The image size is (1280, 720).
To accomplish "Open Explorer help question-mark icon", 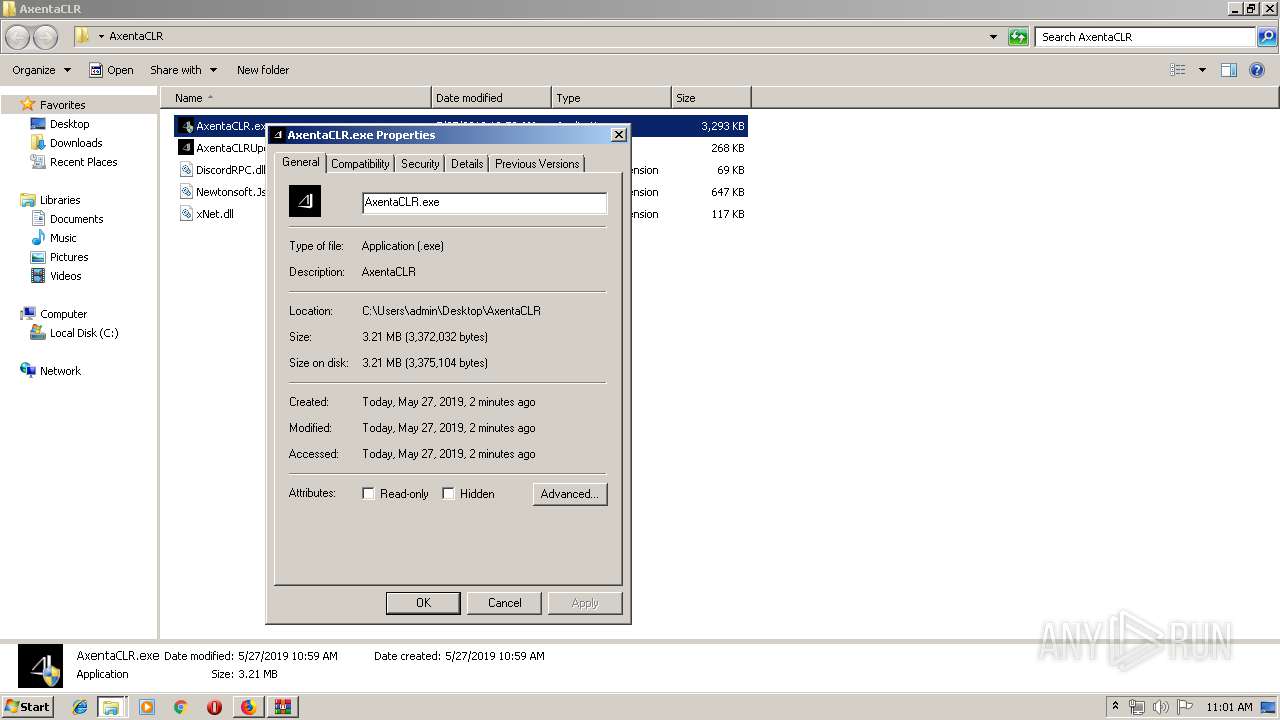I will (x=1258, y=70).
